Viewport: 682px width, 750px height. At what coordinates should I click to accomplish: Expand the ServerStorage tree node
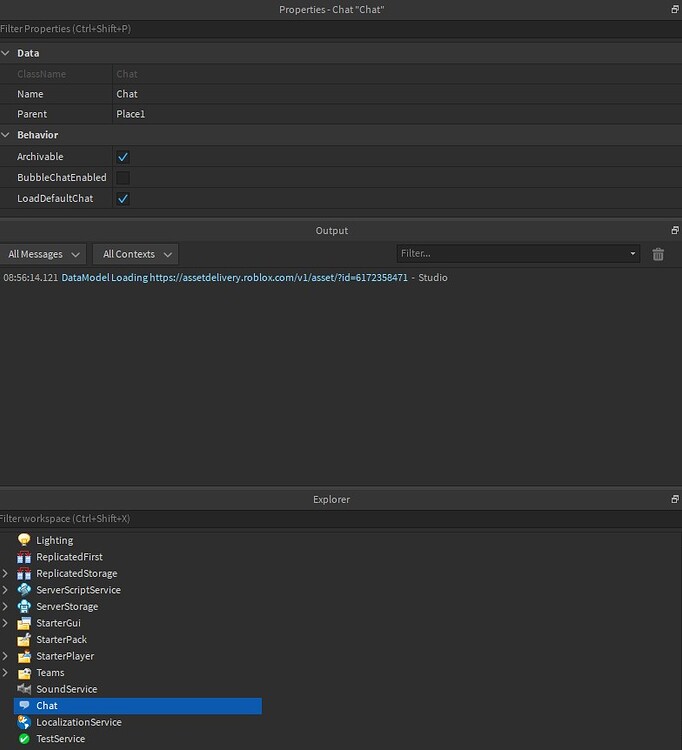(x=5, y=606)
